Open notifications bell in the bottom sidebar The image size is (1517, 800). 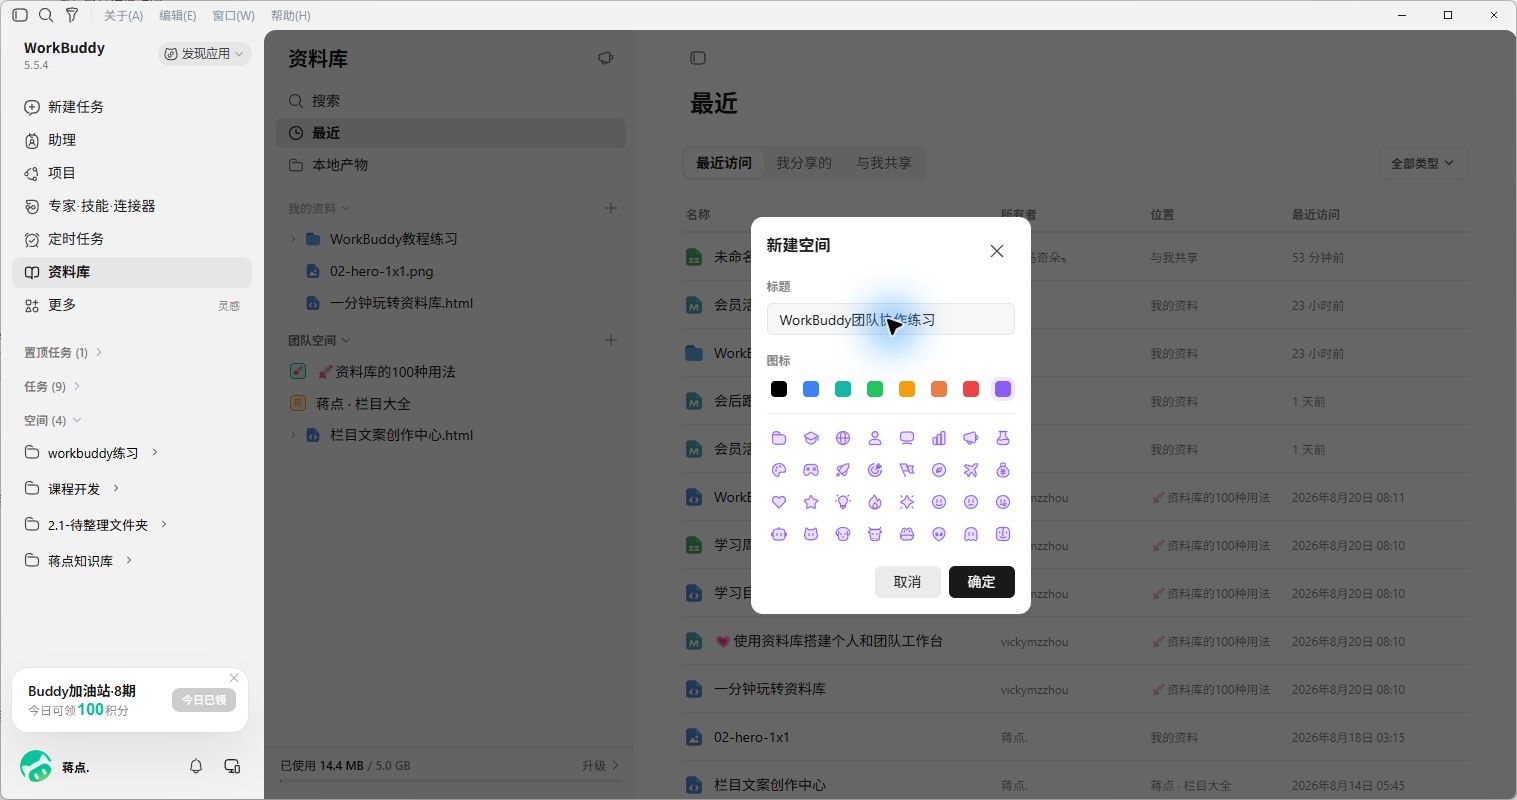point(196,766)
